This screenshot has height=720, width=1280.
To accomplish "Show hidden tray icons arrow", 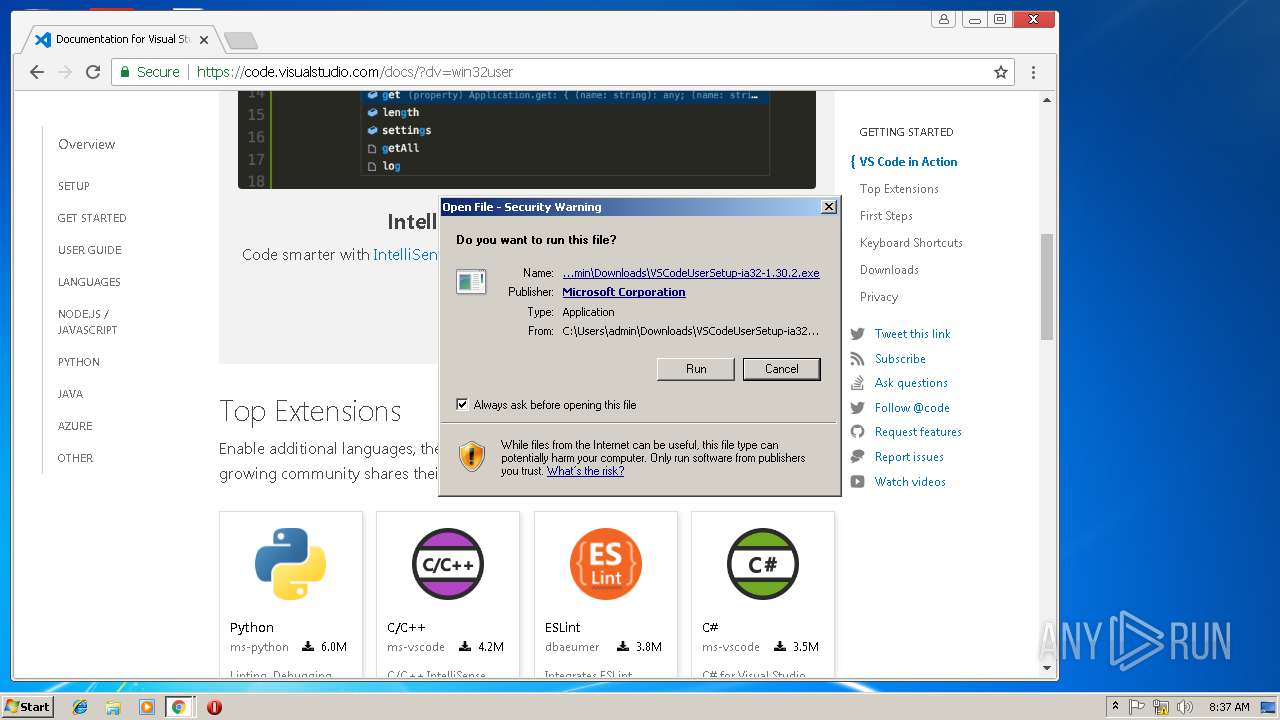I will tap(1115, 707).
